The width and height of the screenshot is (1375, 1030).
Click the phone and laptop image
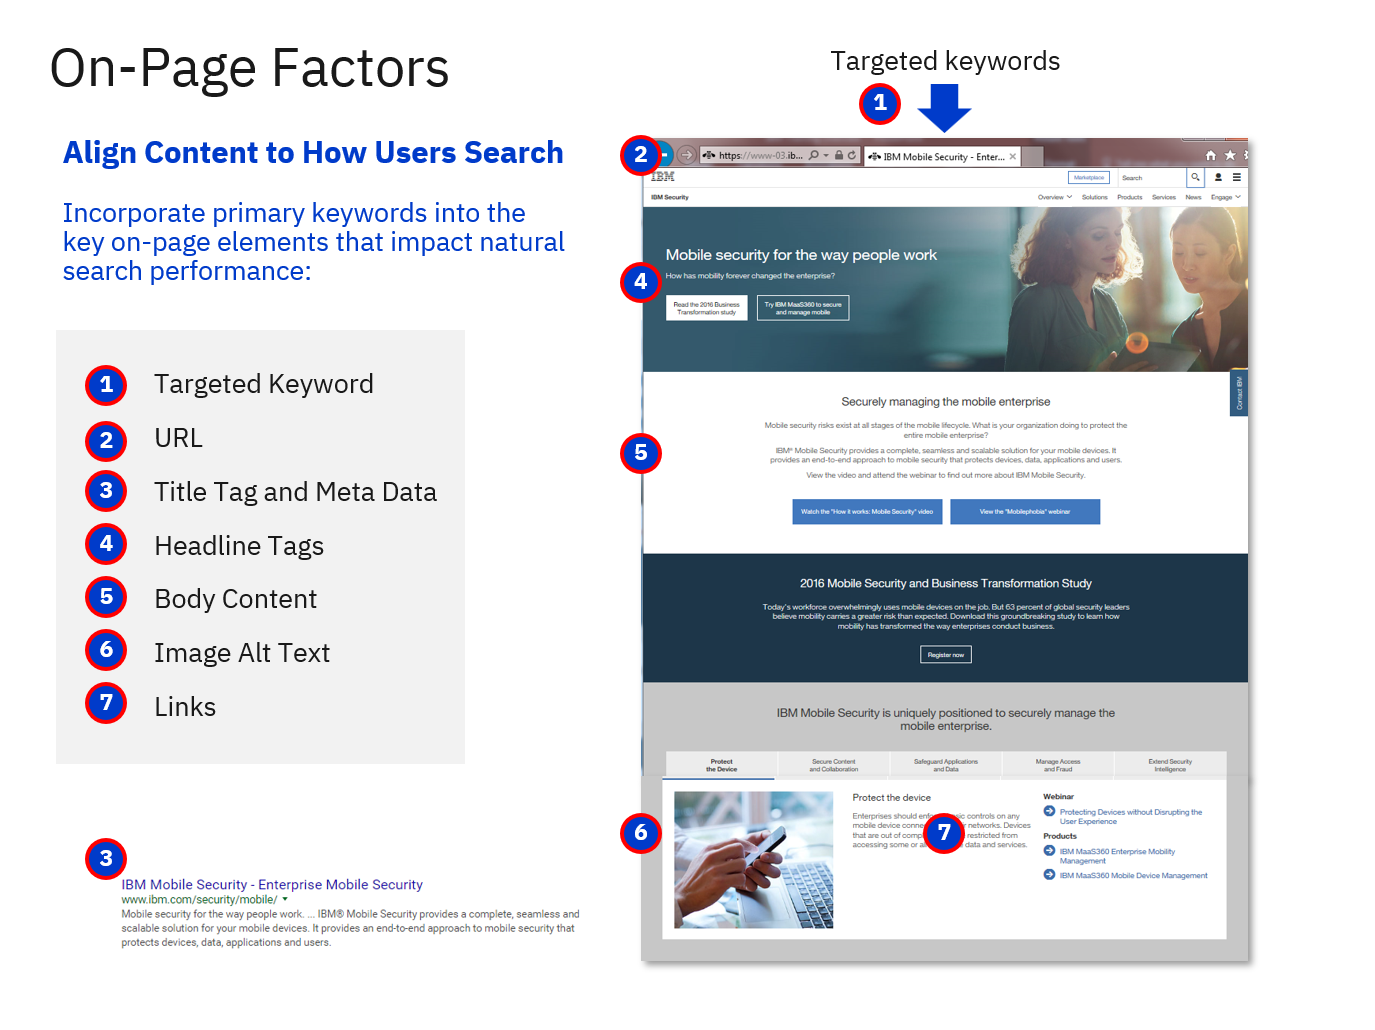click(x=753, y=860)
